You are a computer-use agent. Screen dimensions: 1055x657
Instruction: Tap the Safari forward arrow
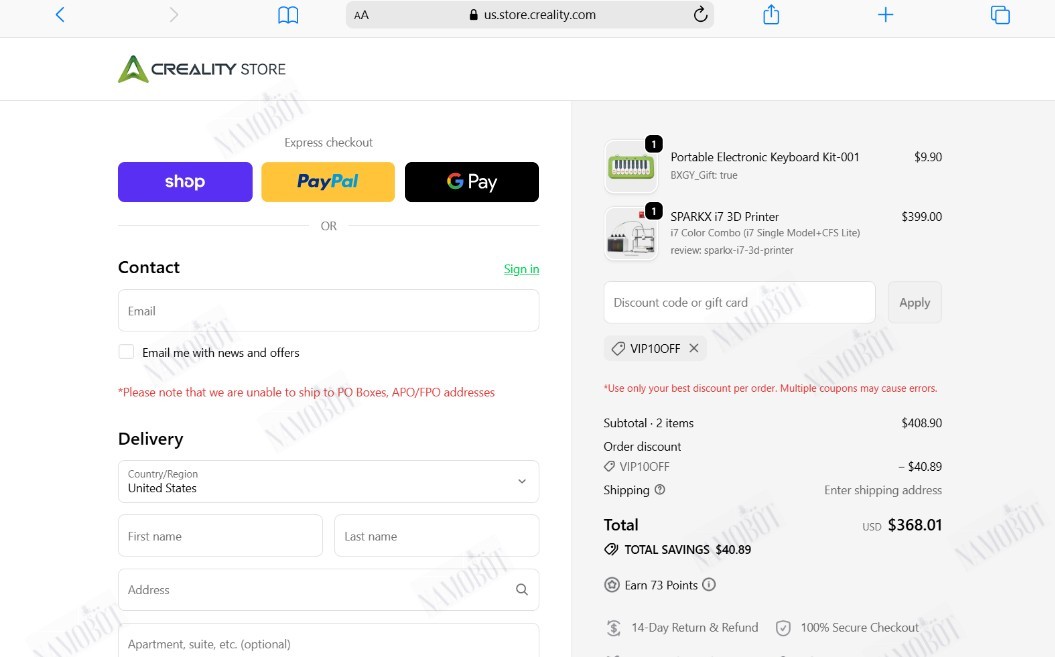point(174,15)
